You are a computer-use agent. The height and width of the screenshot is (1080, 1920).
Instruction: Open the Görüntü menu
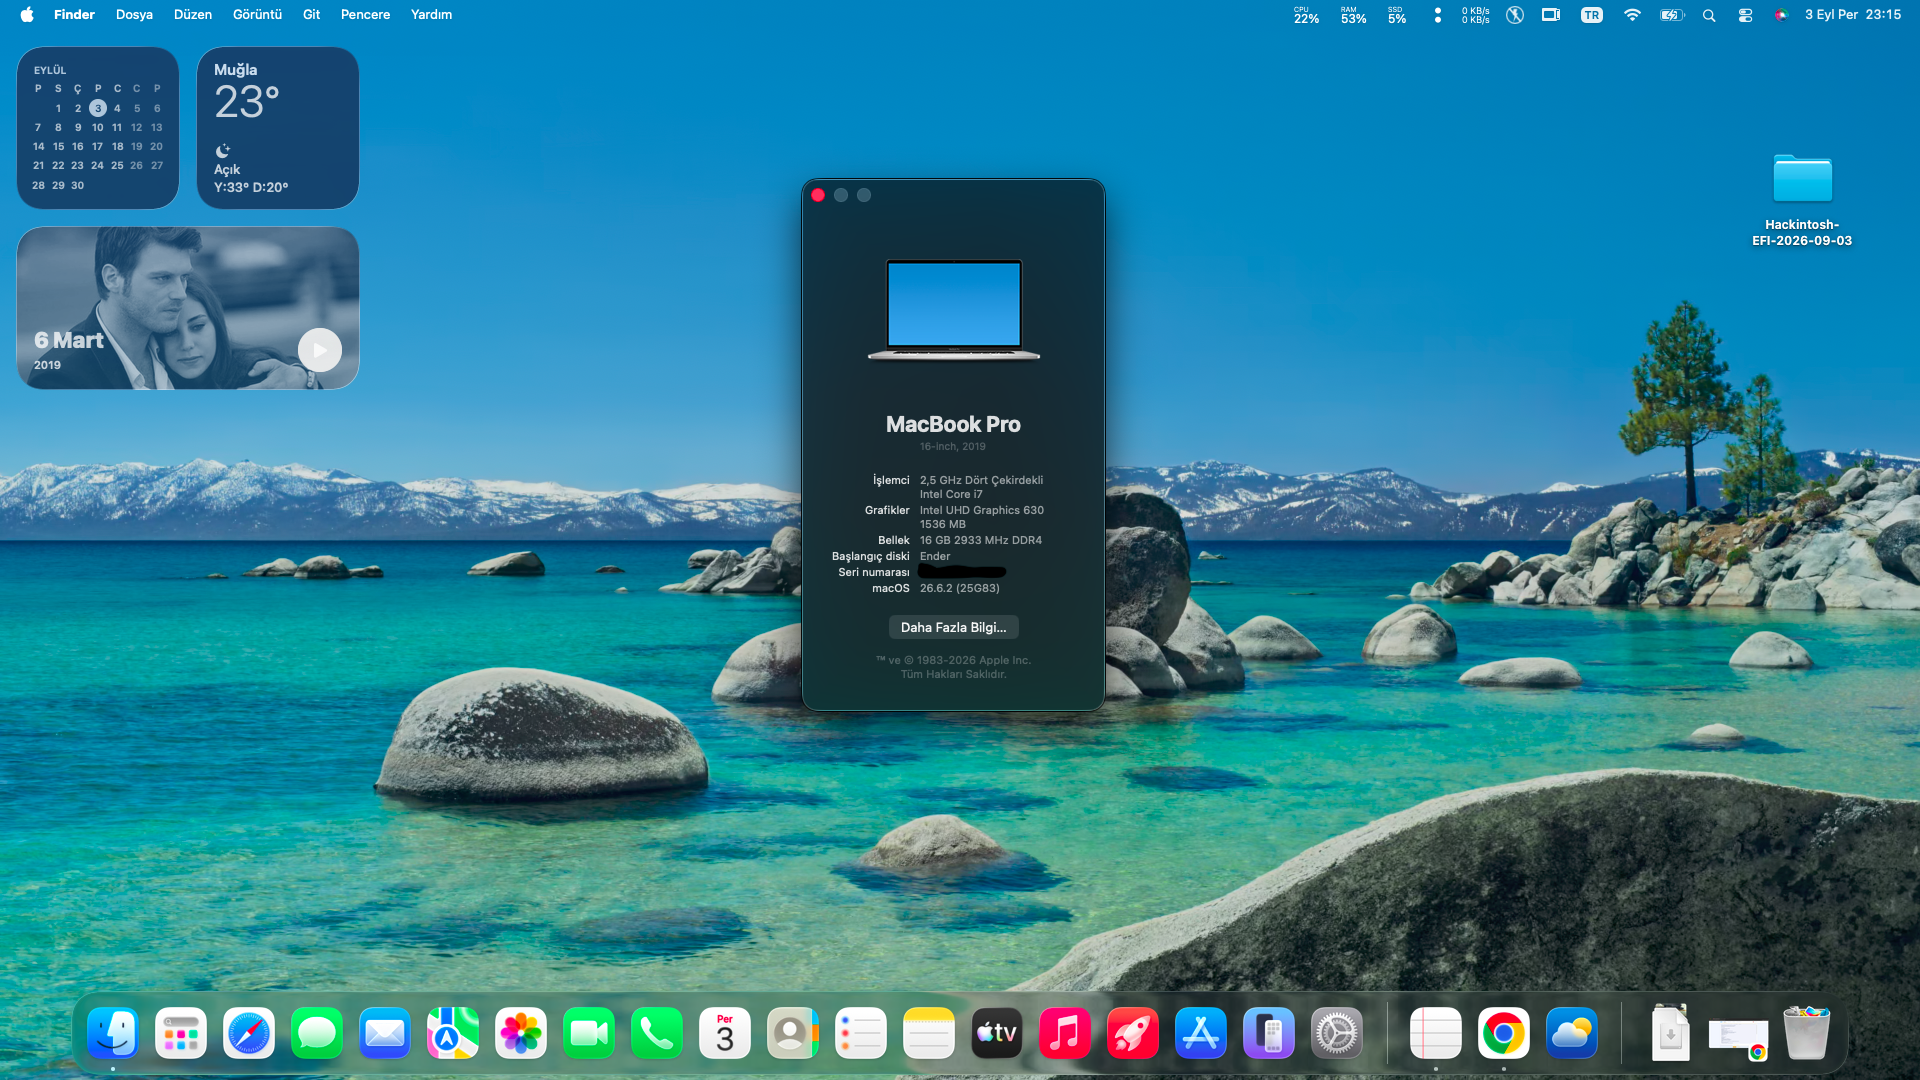tap(257, 15)
